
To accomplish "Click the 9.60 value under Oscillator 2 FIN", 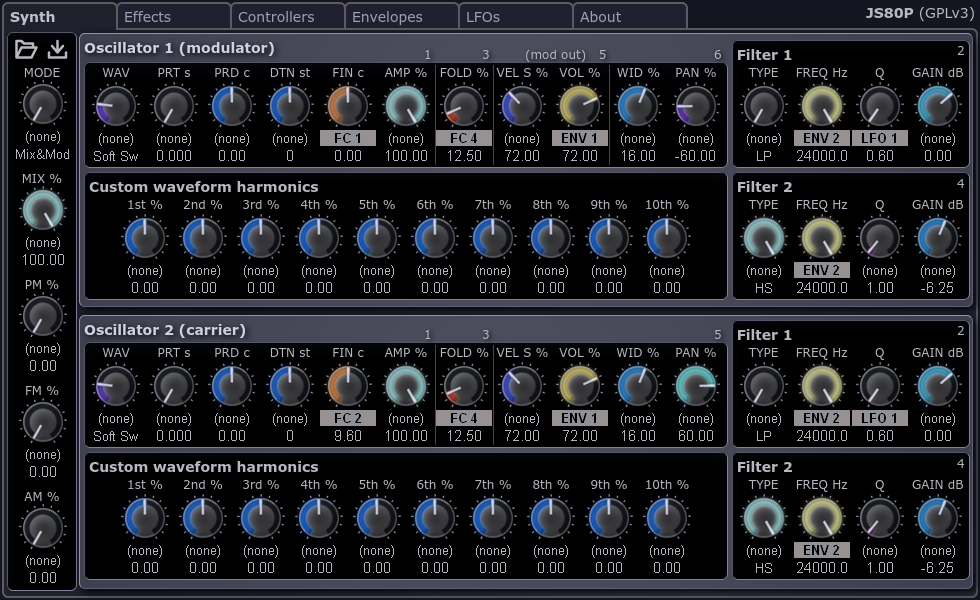I will [348, 436].
